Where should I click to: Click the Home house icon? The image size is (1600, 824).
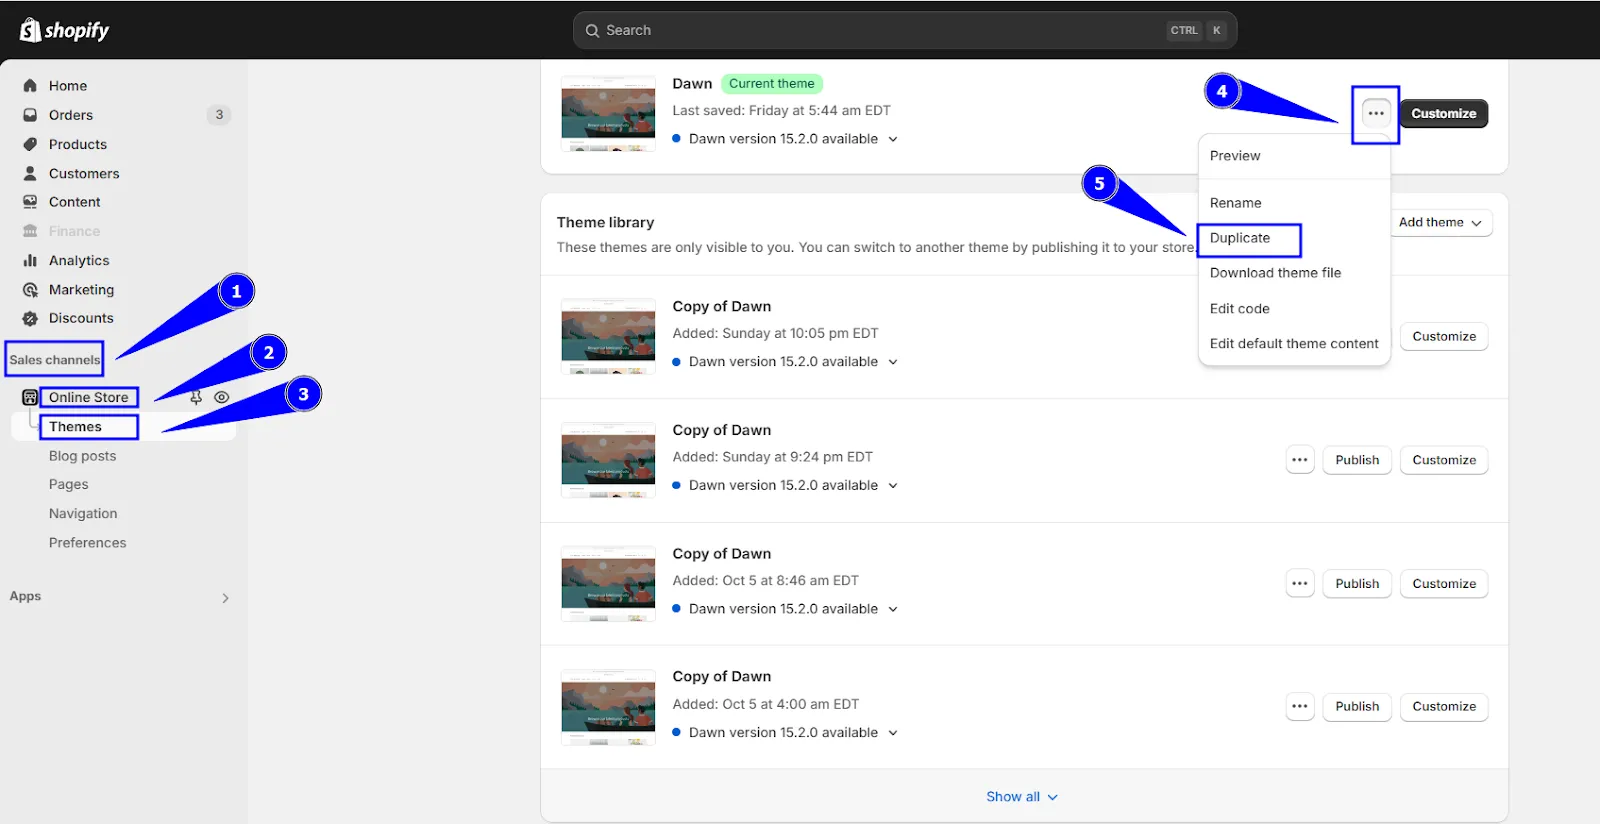(x=30, y=86)
